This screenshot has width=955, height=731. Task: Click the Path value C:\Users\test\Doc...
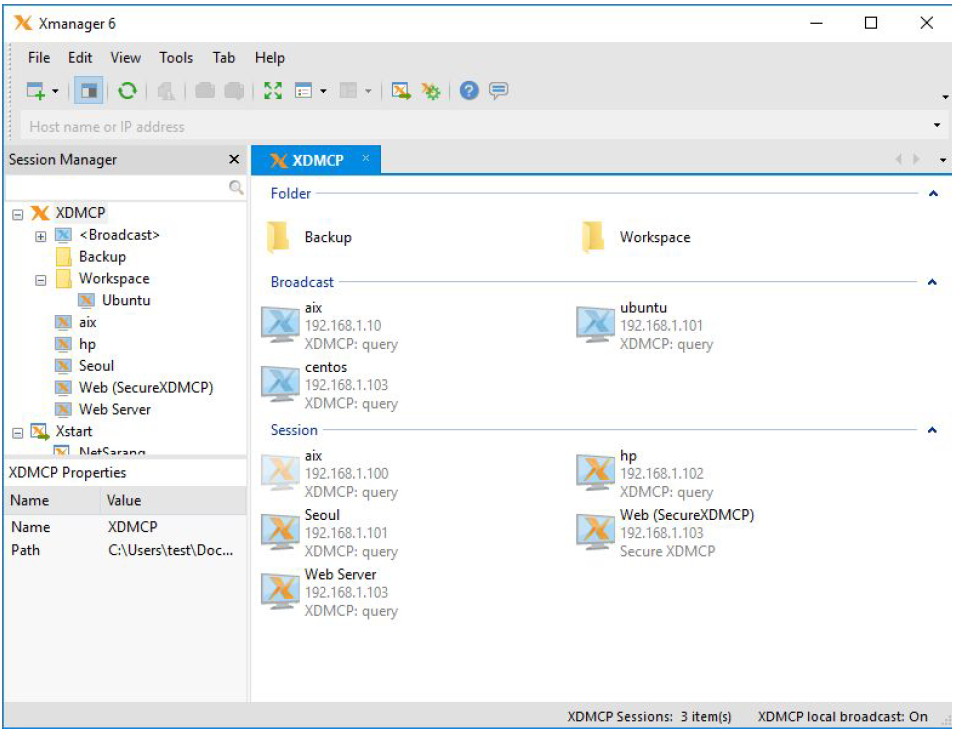tap(171, 550)
